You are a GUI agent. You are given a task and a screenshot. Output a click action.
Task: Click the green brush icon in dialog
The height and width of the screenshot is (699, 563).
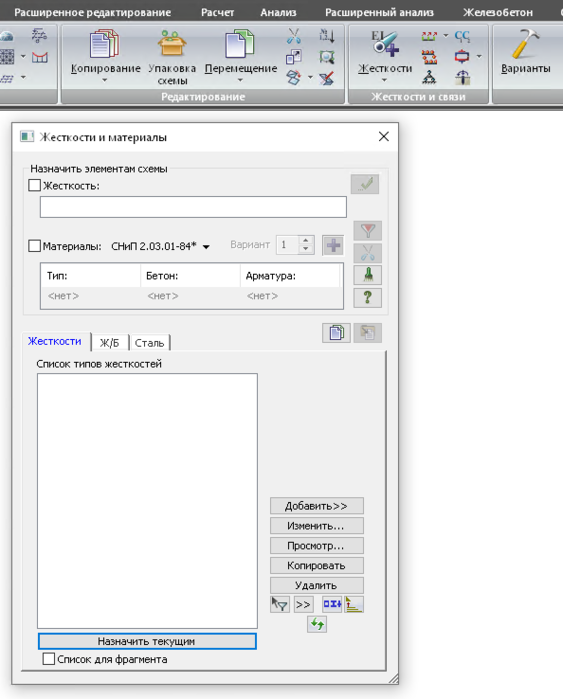367,275
